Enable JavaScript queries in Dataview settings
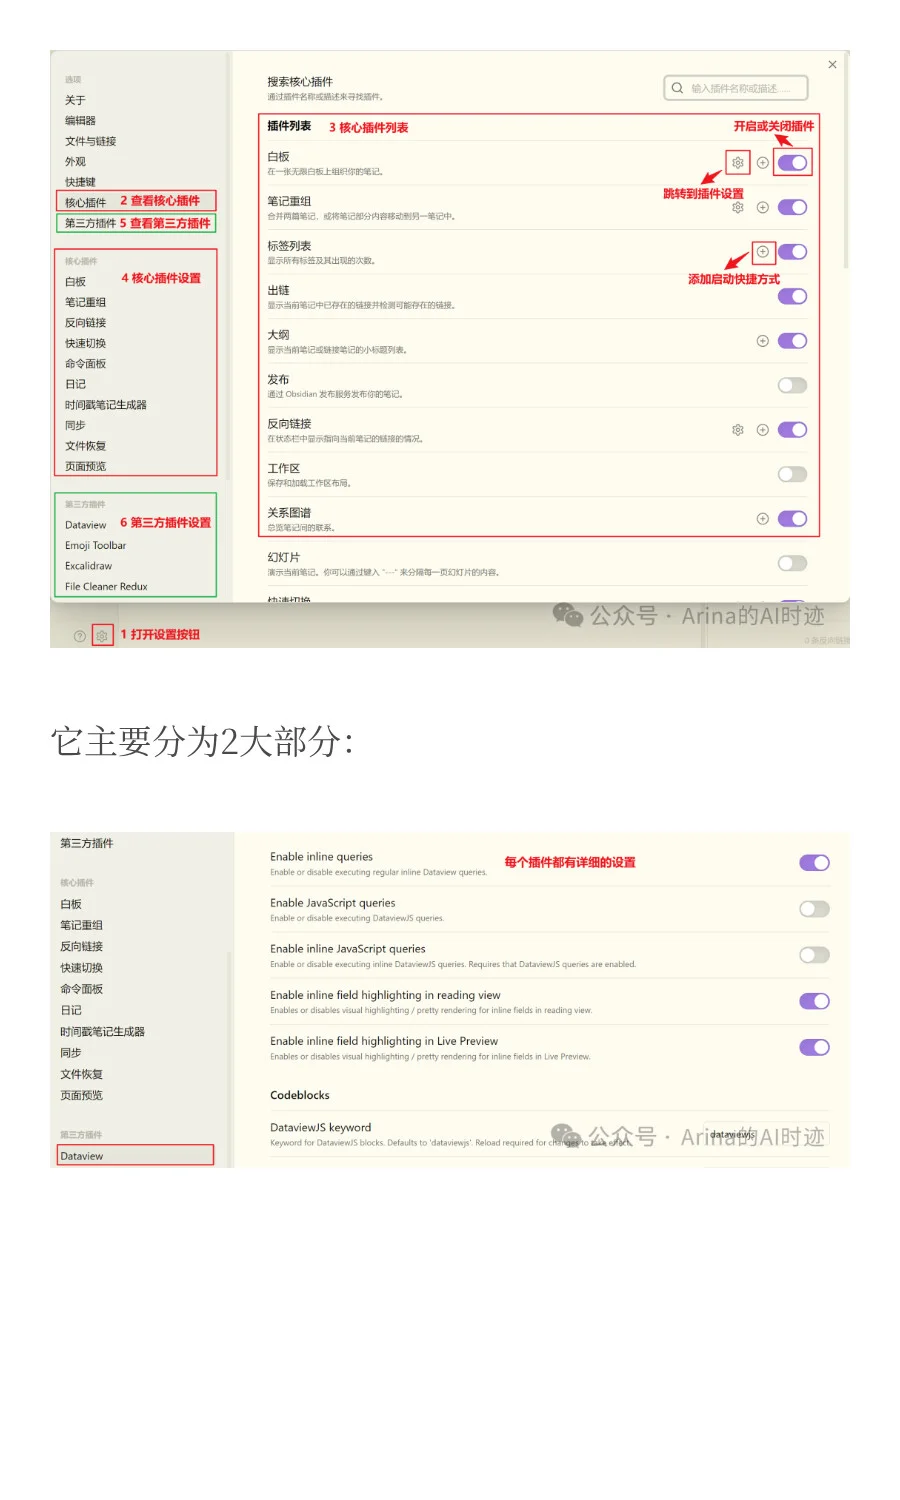This screenshot has width=900, height=1500. click(x=813, y=908)
